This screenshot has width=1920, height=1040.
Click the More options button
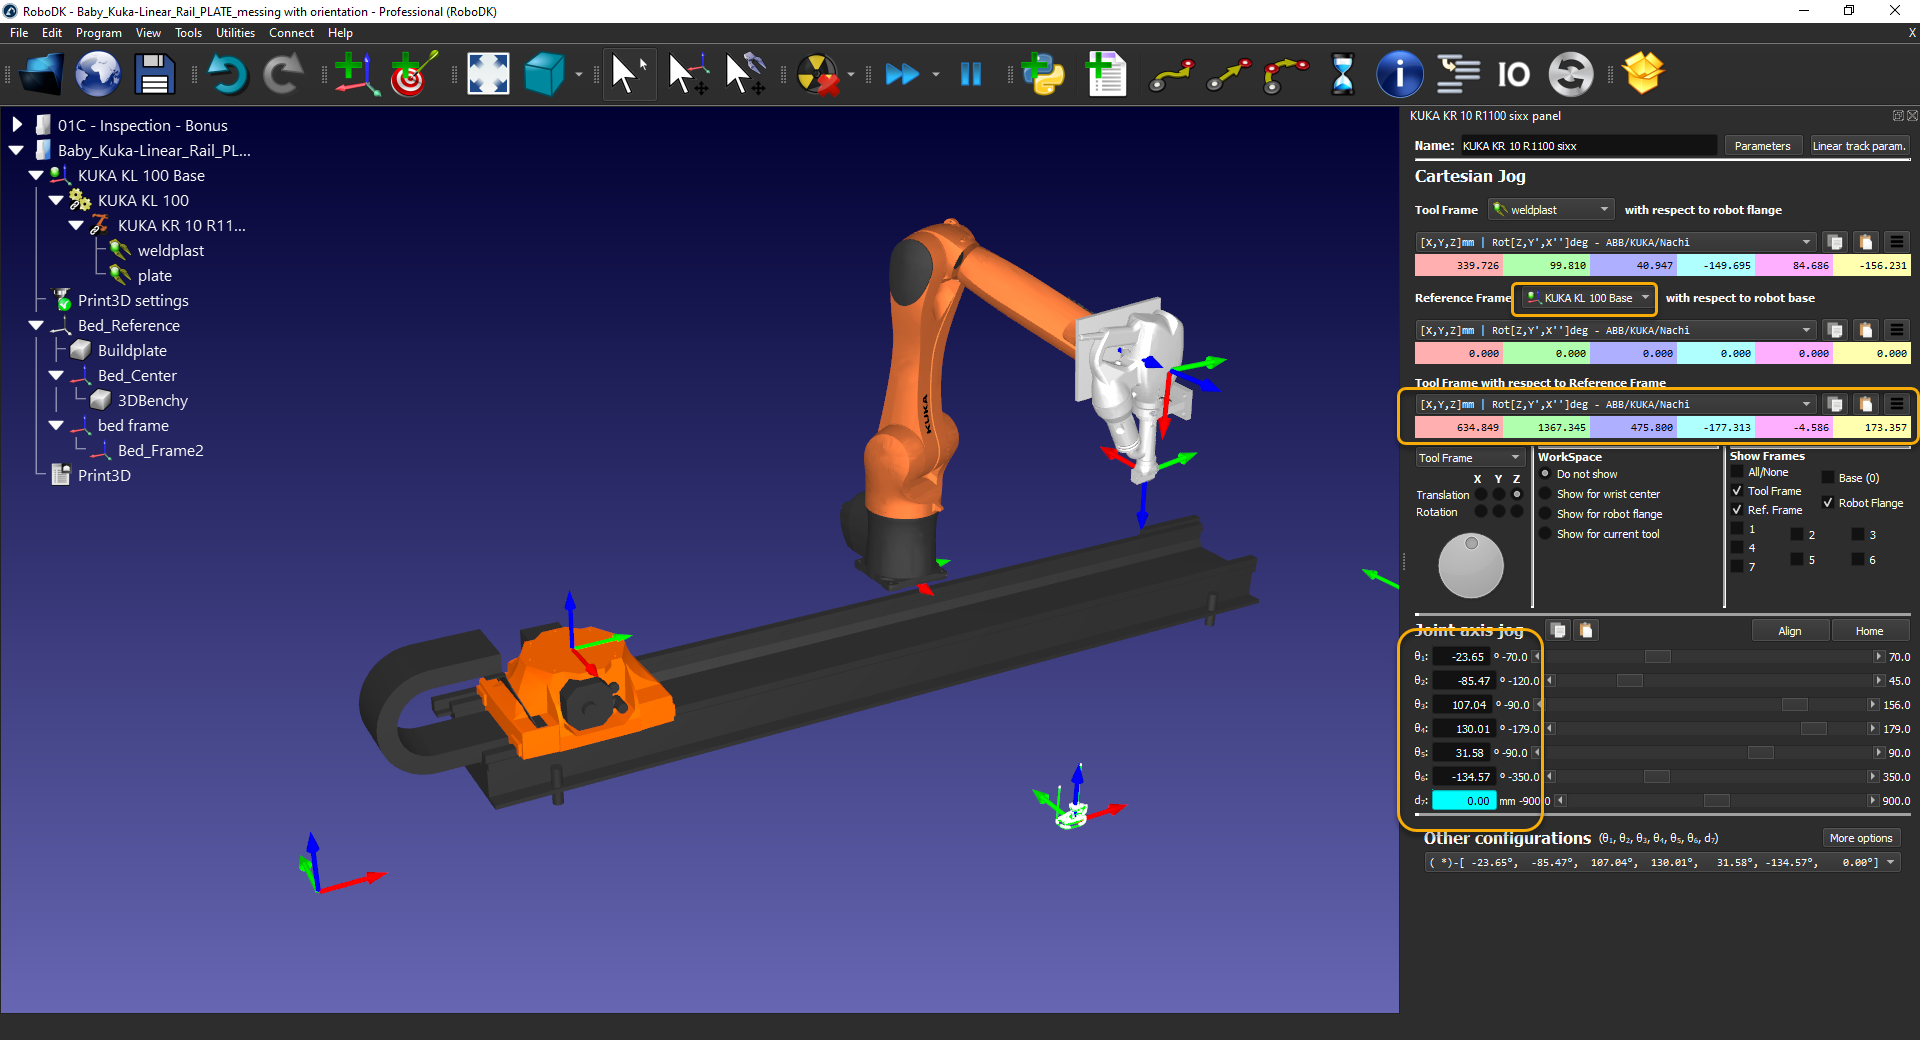[1861, 838]
